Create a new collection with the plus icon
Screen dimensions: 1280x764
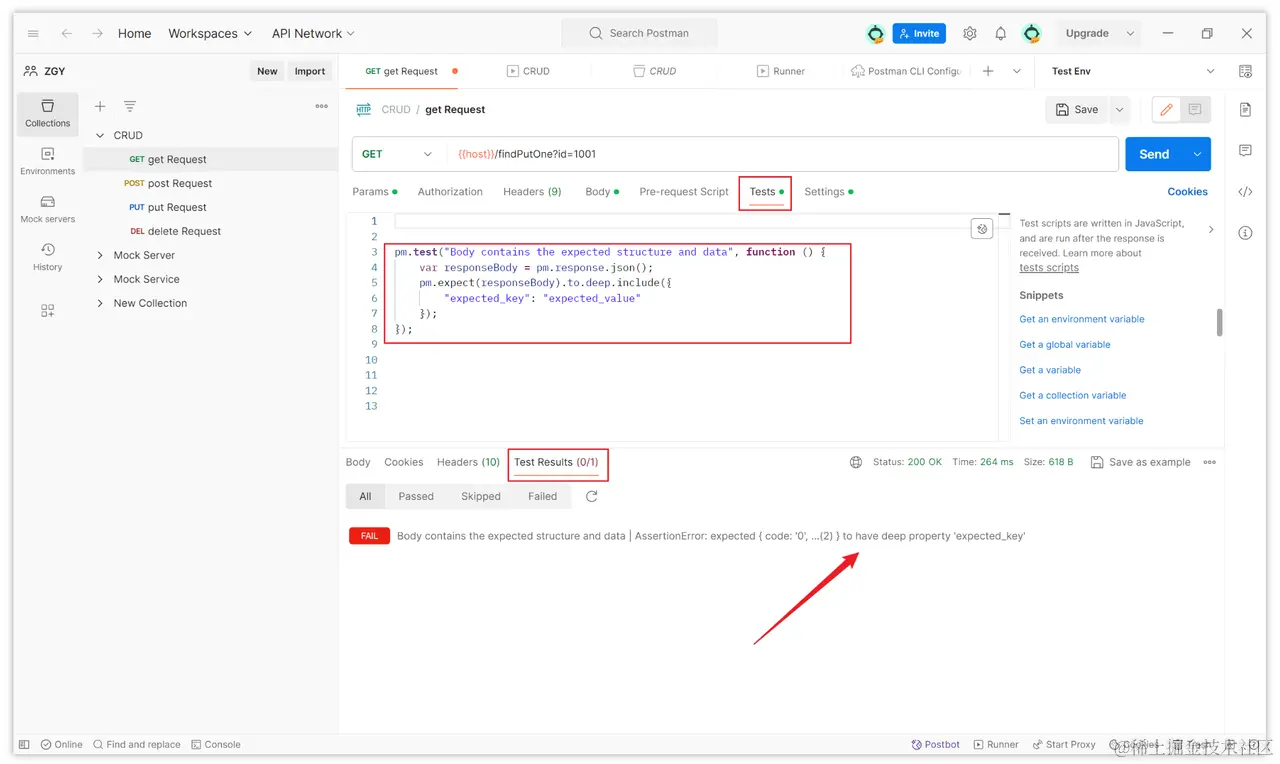tap(100, 106)
